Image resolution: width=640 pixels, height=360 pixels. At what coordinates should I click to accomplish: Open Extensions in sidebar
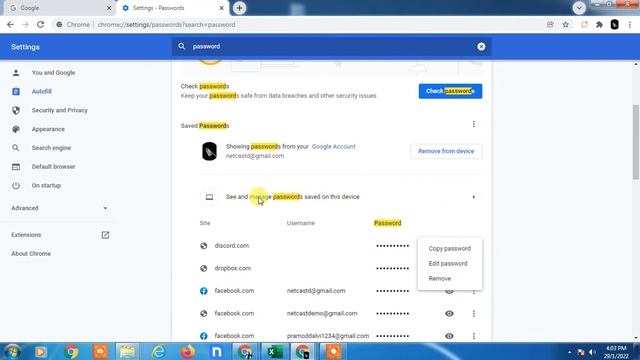pos(59,235)
